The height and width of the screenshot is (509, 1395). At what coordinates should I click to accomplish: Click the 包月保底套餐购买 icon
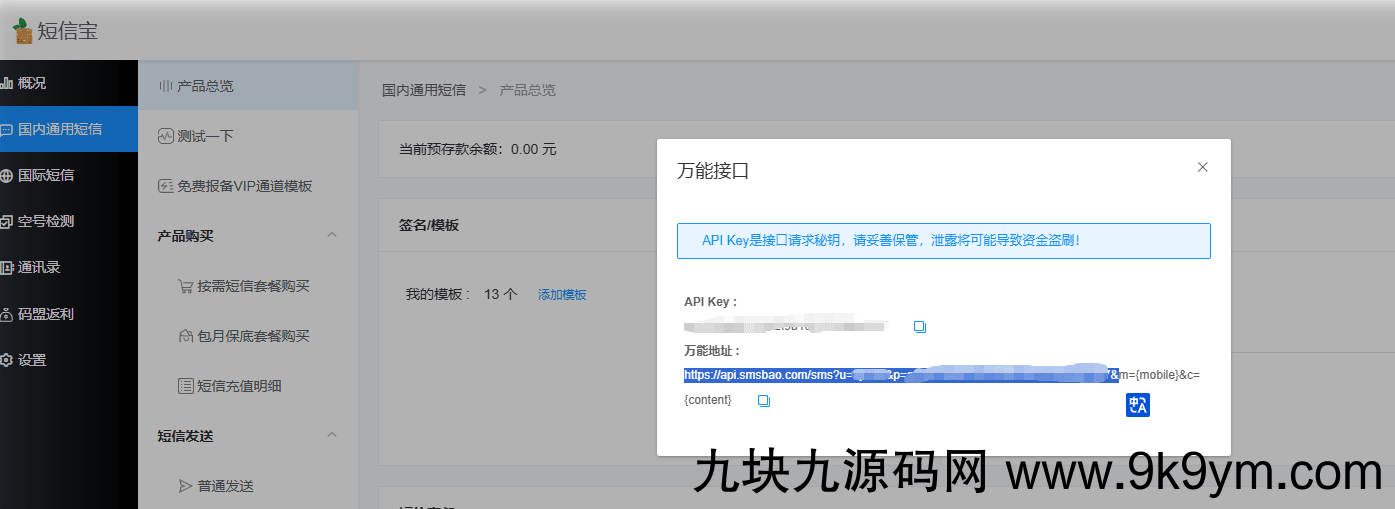pos(185,336)
